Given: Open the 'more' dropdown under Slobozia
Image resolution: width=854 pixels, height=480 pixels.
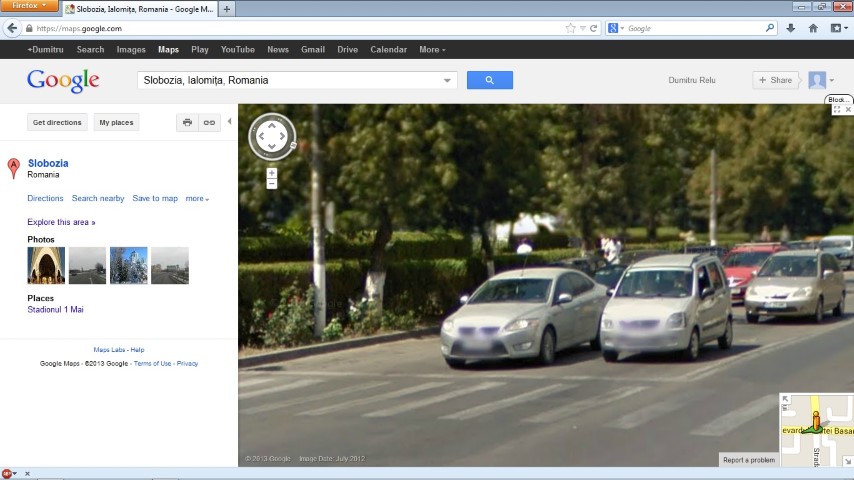Looking at the screenshot, I should (197, 198).
